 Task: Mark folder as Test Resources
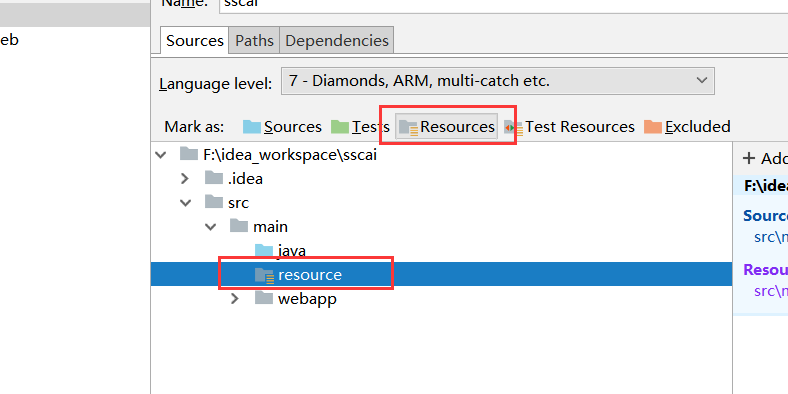(x=569, y=127)
